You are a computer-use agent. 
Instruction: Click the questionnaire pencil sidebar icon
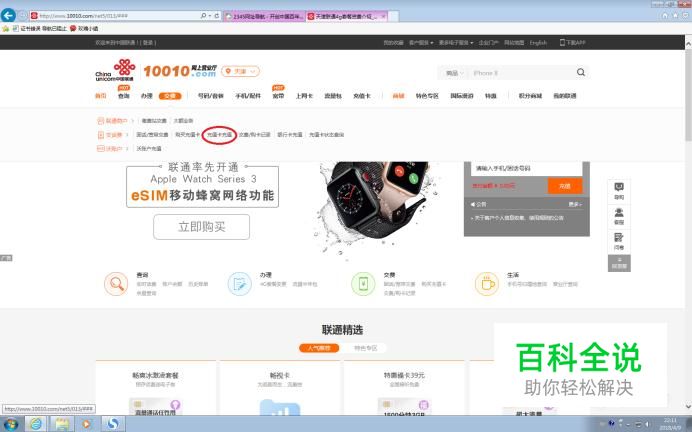pos(619,237)
